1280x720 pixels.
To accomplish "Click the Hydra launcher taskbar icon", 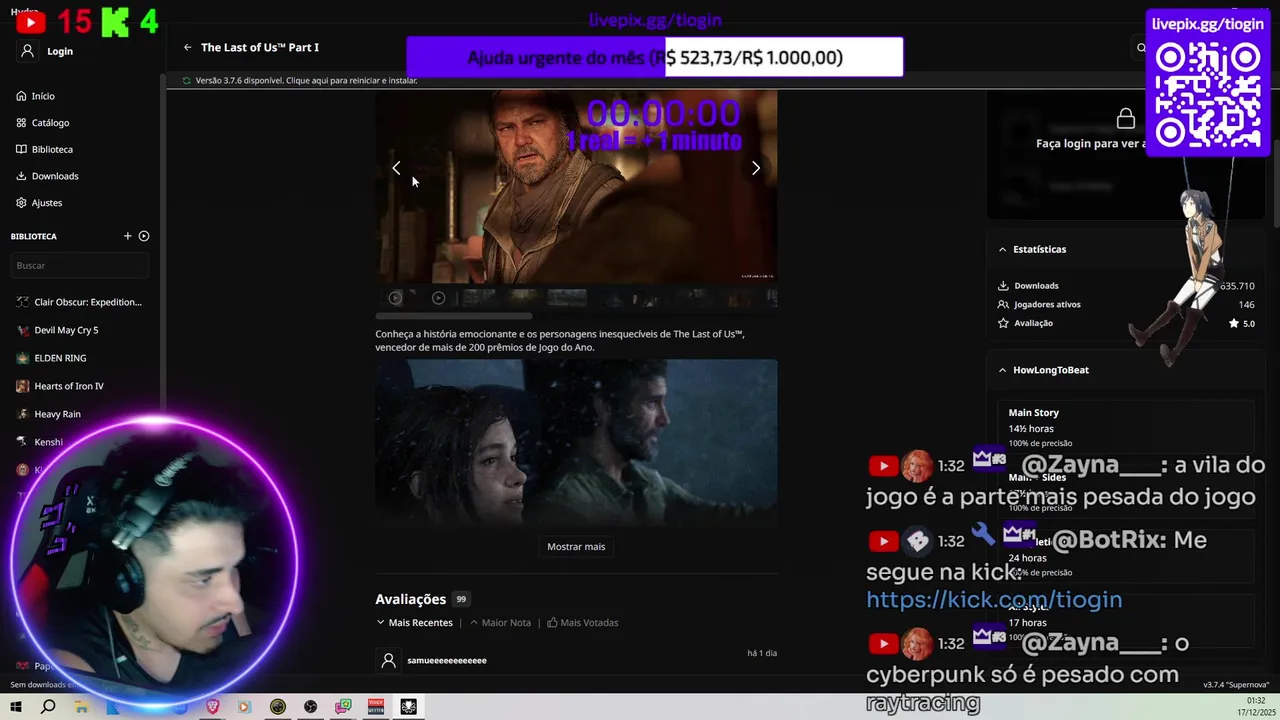I will coord(408,707).
